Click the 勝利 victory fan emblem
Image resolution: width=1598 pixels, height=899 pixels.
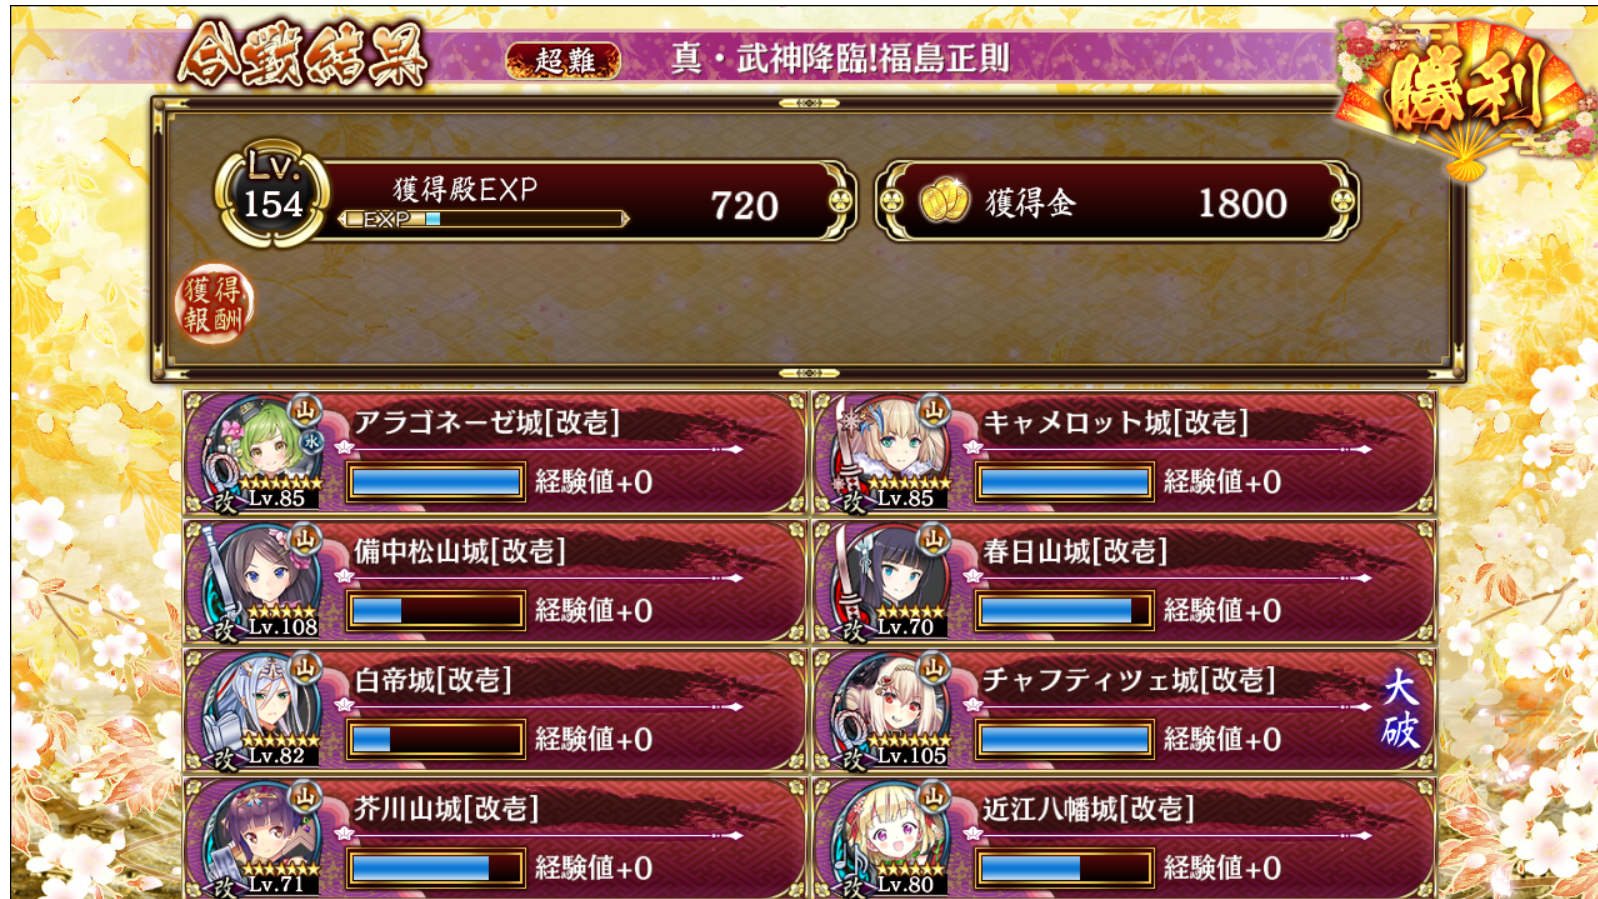pyautogui.click(x=1466, y=95)
